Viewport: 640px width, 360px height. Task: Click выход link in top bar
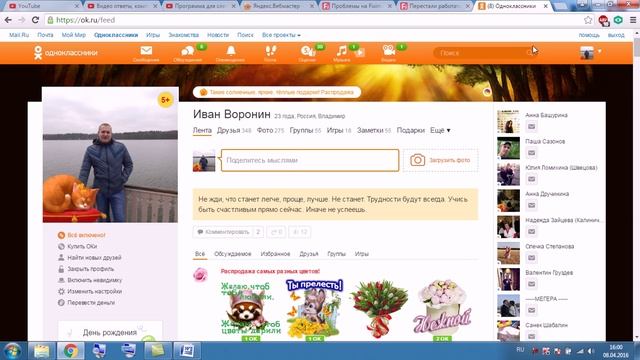point(616,35)
